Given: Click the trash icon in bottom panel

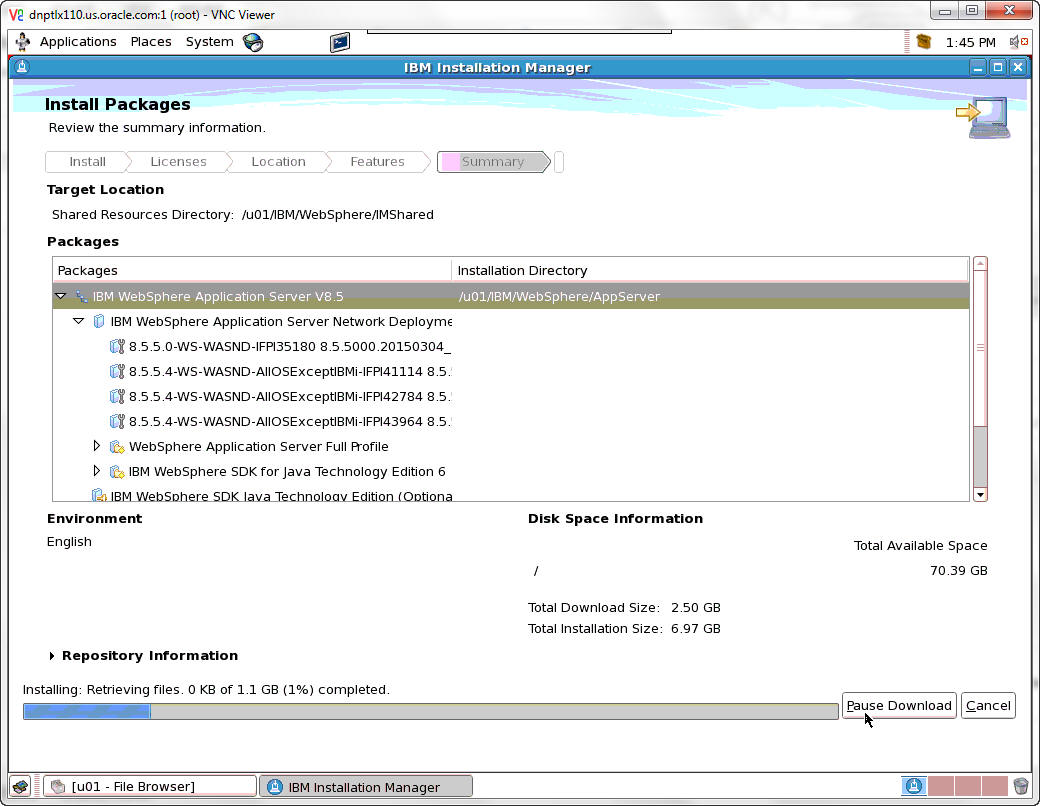Looking at the screenshot, I should pyautogui.click(x=1021, y=786).
